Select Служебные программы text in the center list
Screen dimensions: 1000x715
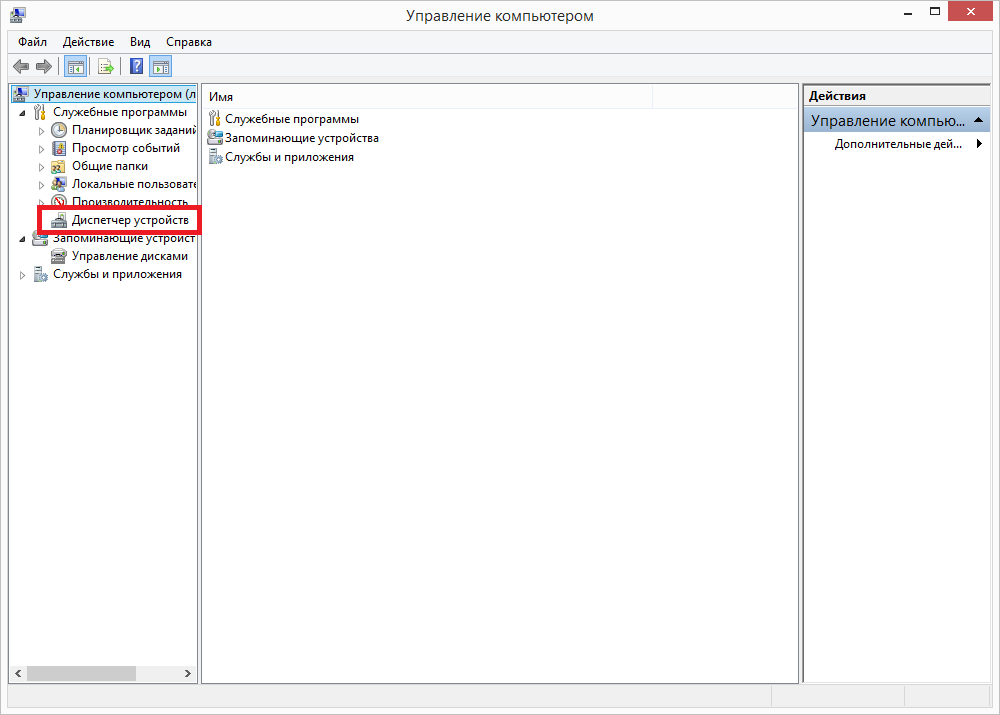pyautogui.click(x=292, y=119)
